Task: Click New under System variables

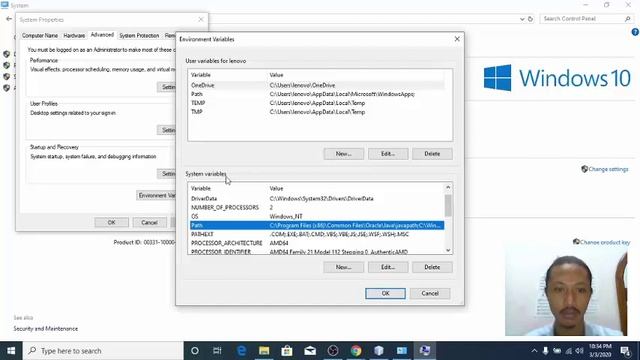Action: click(344, 267)
